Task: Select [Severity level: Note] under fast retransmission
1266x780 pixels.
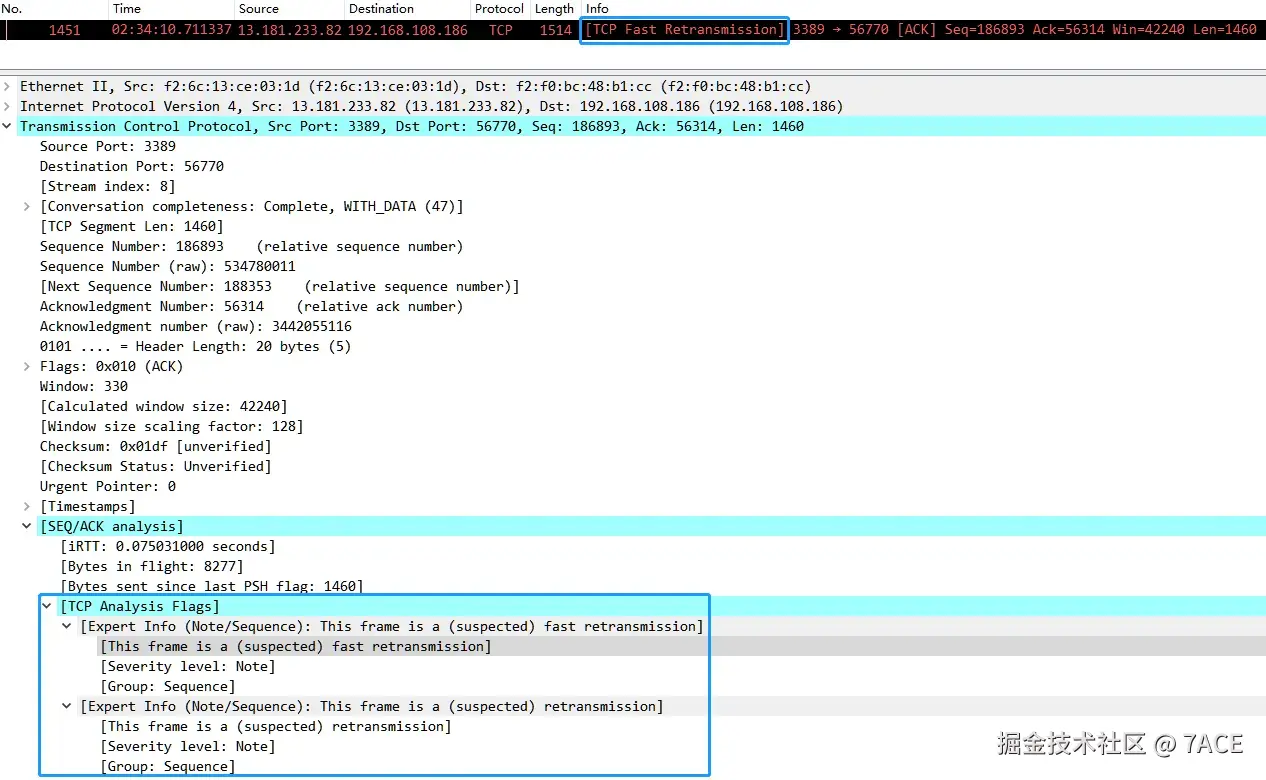Action: point(188,667)
